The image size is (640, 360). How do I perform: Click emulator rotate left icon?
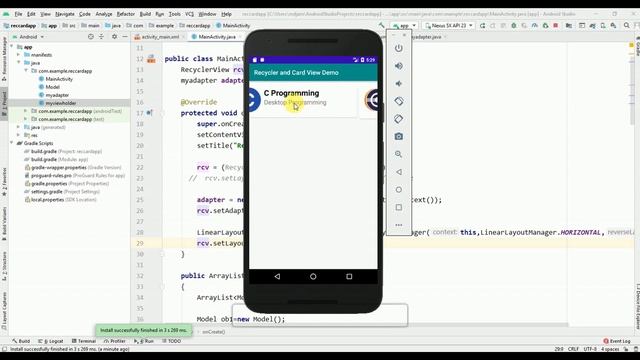click(399, 101)
